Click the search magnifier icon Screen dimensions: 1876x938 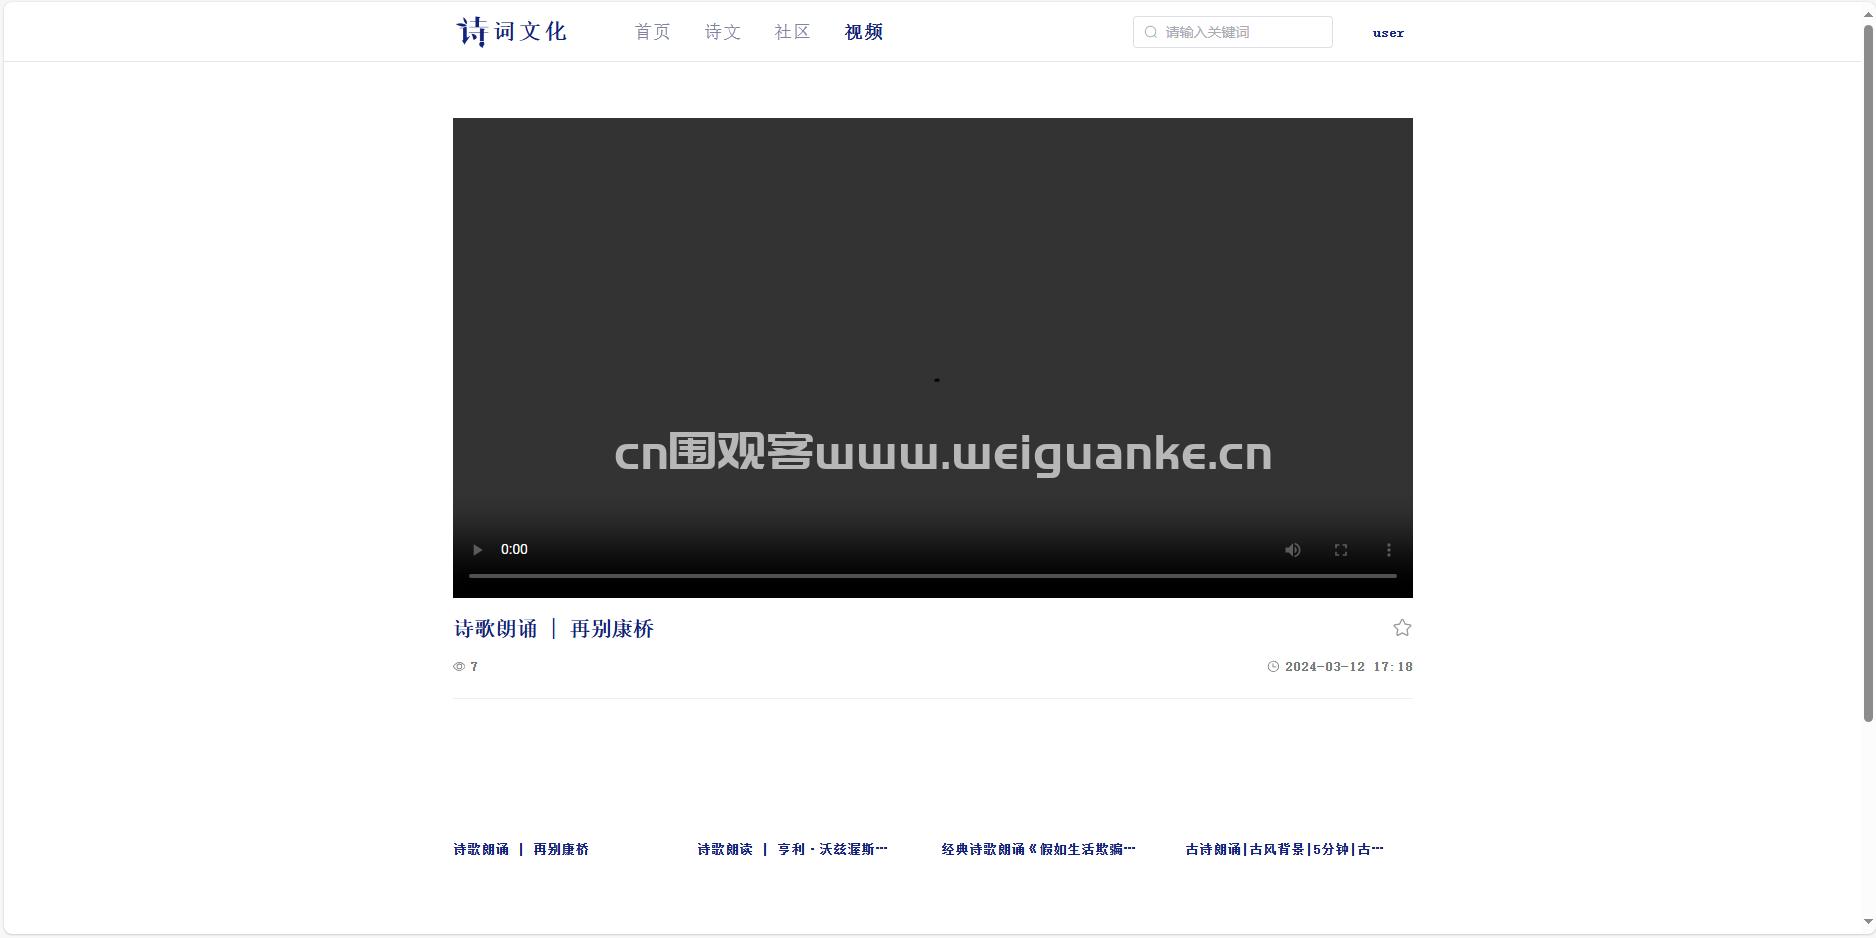click(x=1151, y=32)
